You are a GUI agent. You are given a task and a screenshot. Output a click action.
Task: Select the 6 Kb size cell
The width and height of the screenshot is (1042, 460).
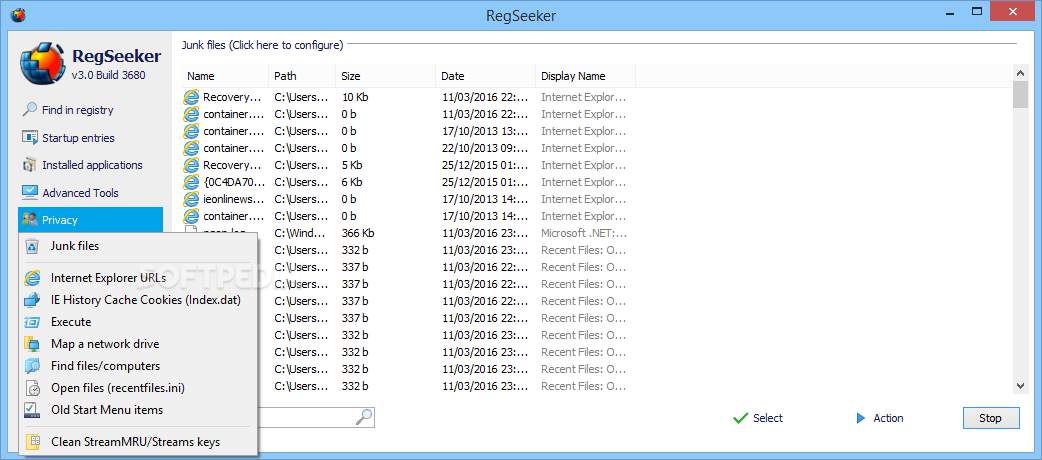352,181
